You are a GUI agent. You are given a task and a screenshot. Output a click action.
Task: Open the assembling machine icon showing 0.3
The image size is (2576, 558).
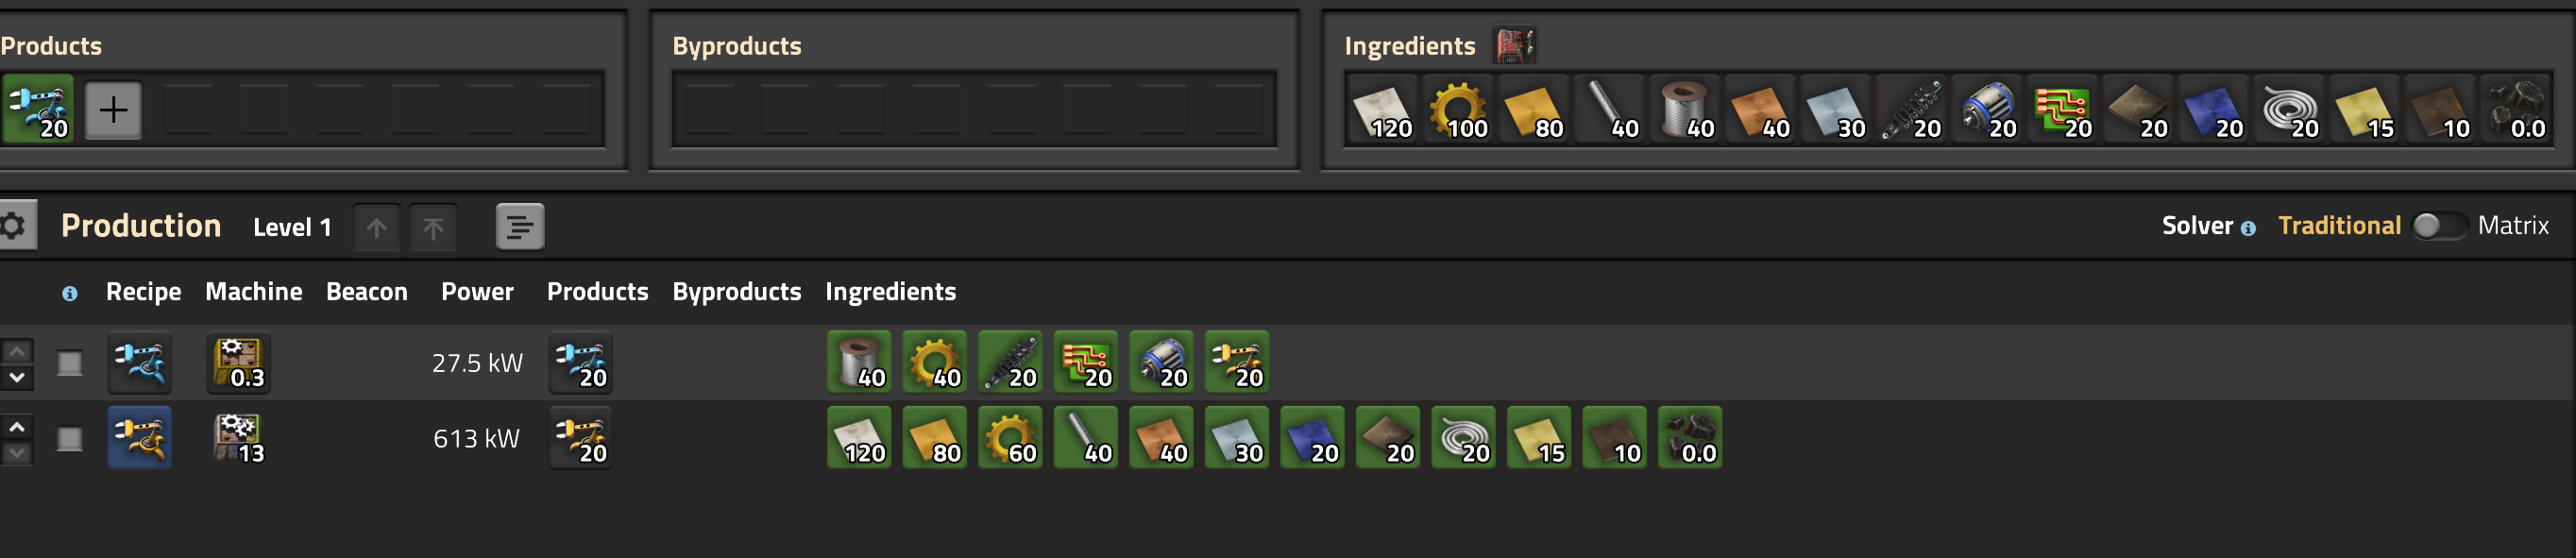[239, 363]
